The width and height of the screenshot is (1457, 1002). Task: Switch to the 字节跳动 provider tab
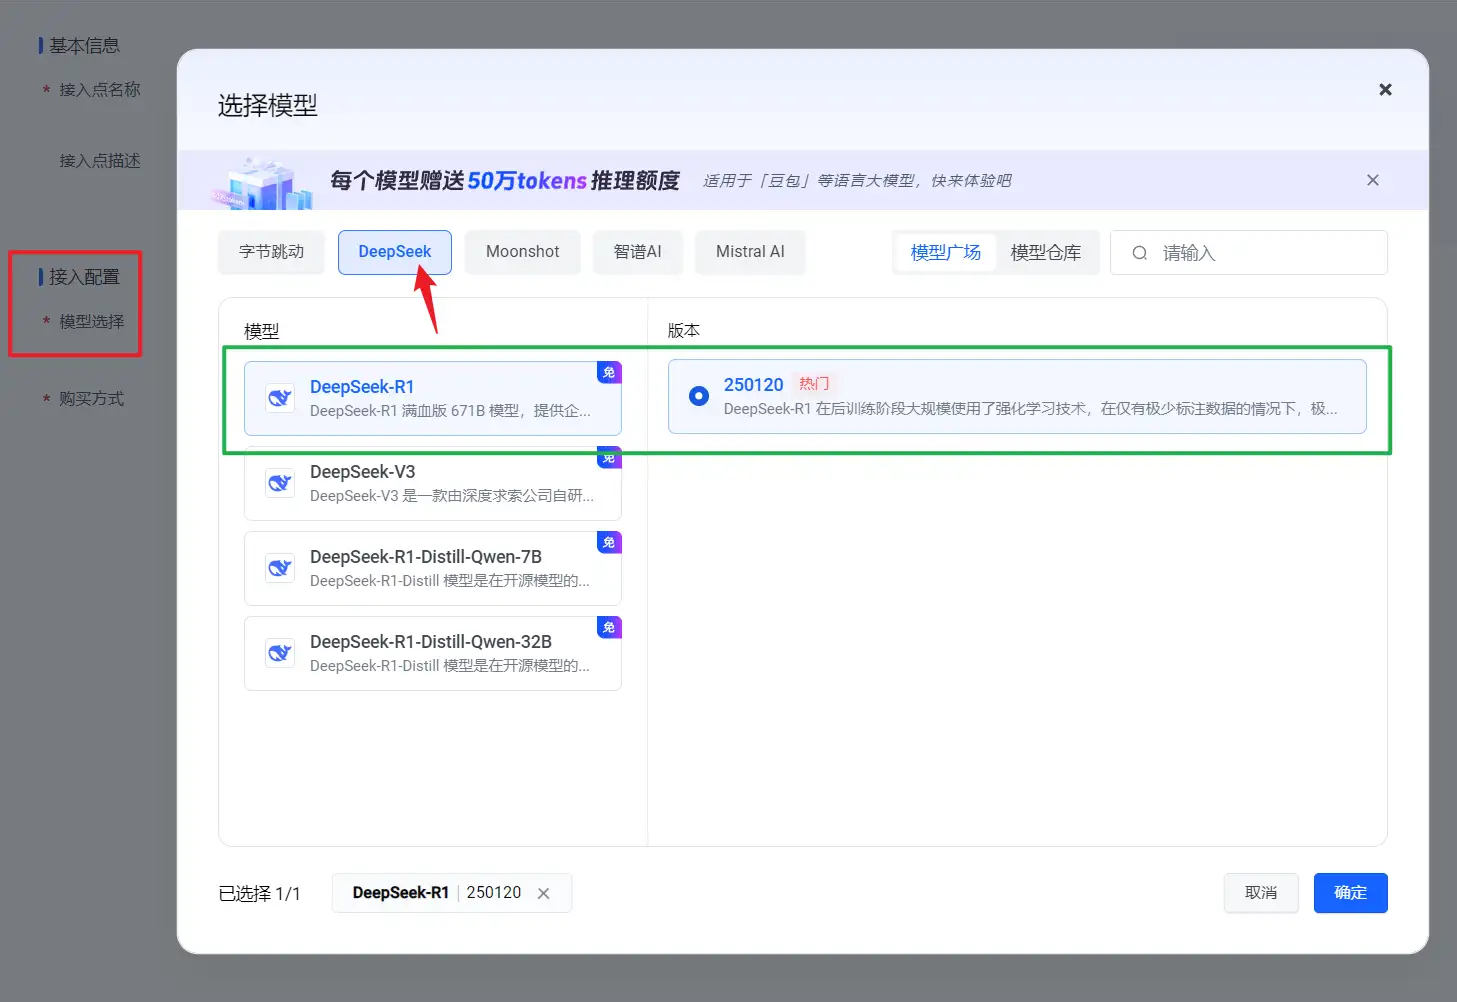(x=271, y=252)
